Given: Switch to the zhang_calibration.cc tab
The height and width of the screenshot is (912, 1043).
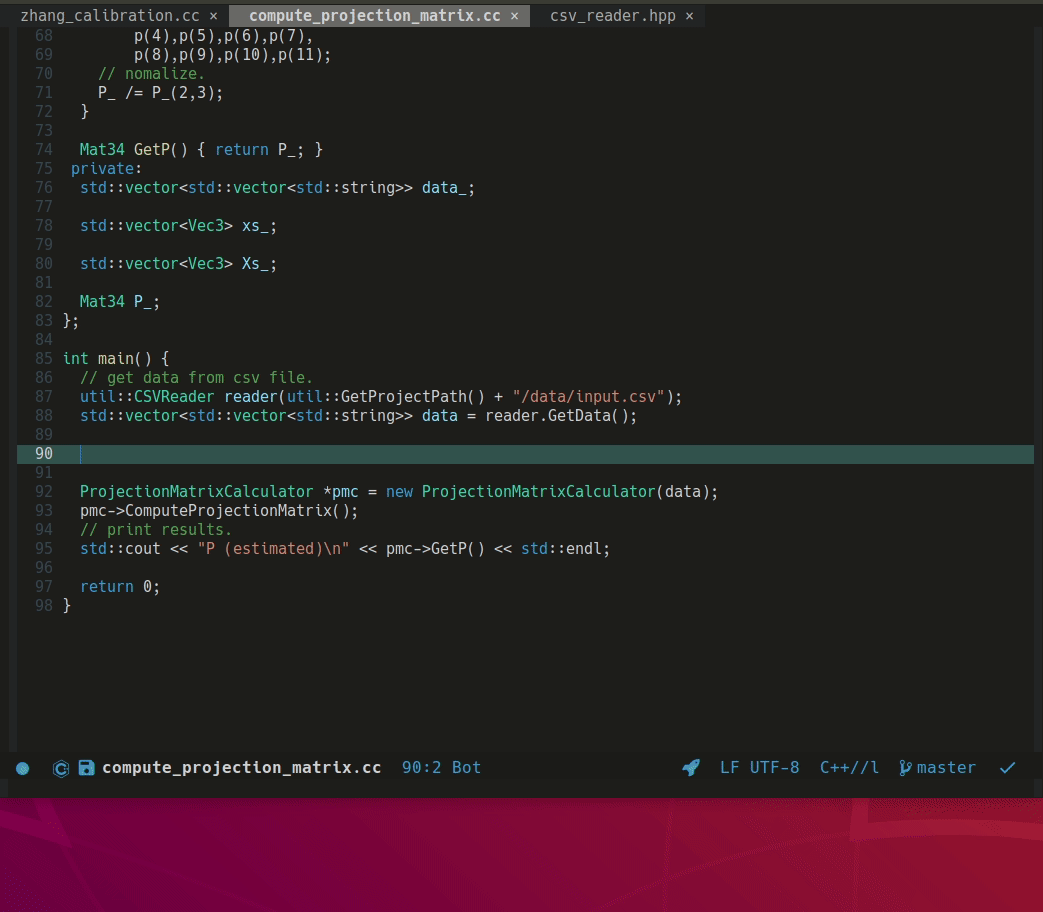Looking at the screenshot, I should pos(110,15).
